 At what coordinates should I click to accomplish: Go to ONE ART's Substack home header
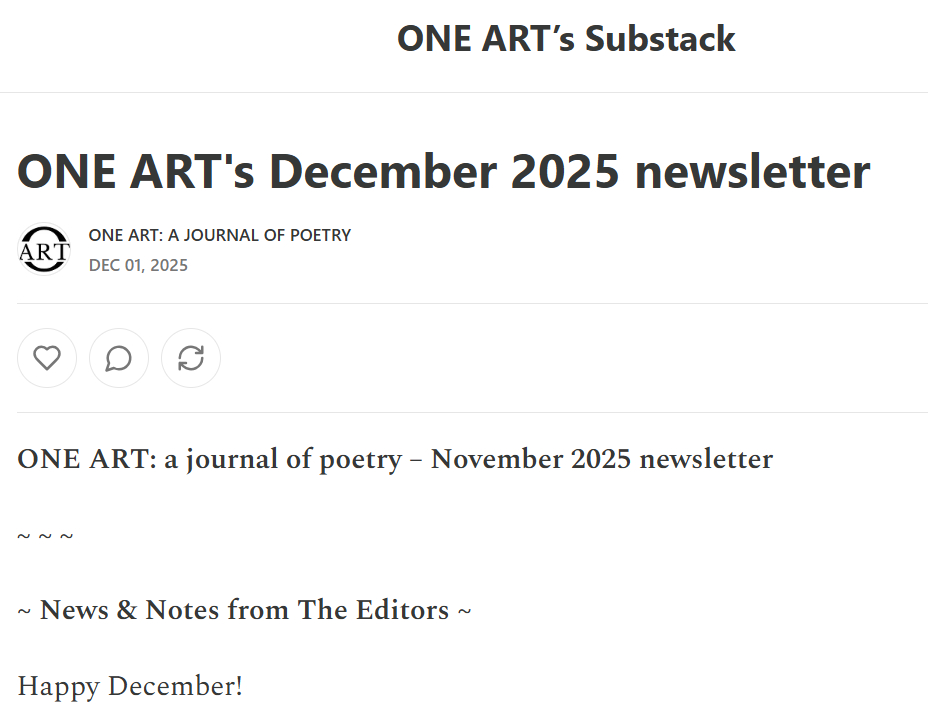click(x=566, y=39)
